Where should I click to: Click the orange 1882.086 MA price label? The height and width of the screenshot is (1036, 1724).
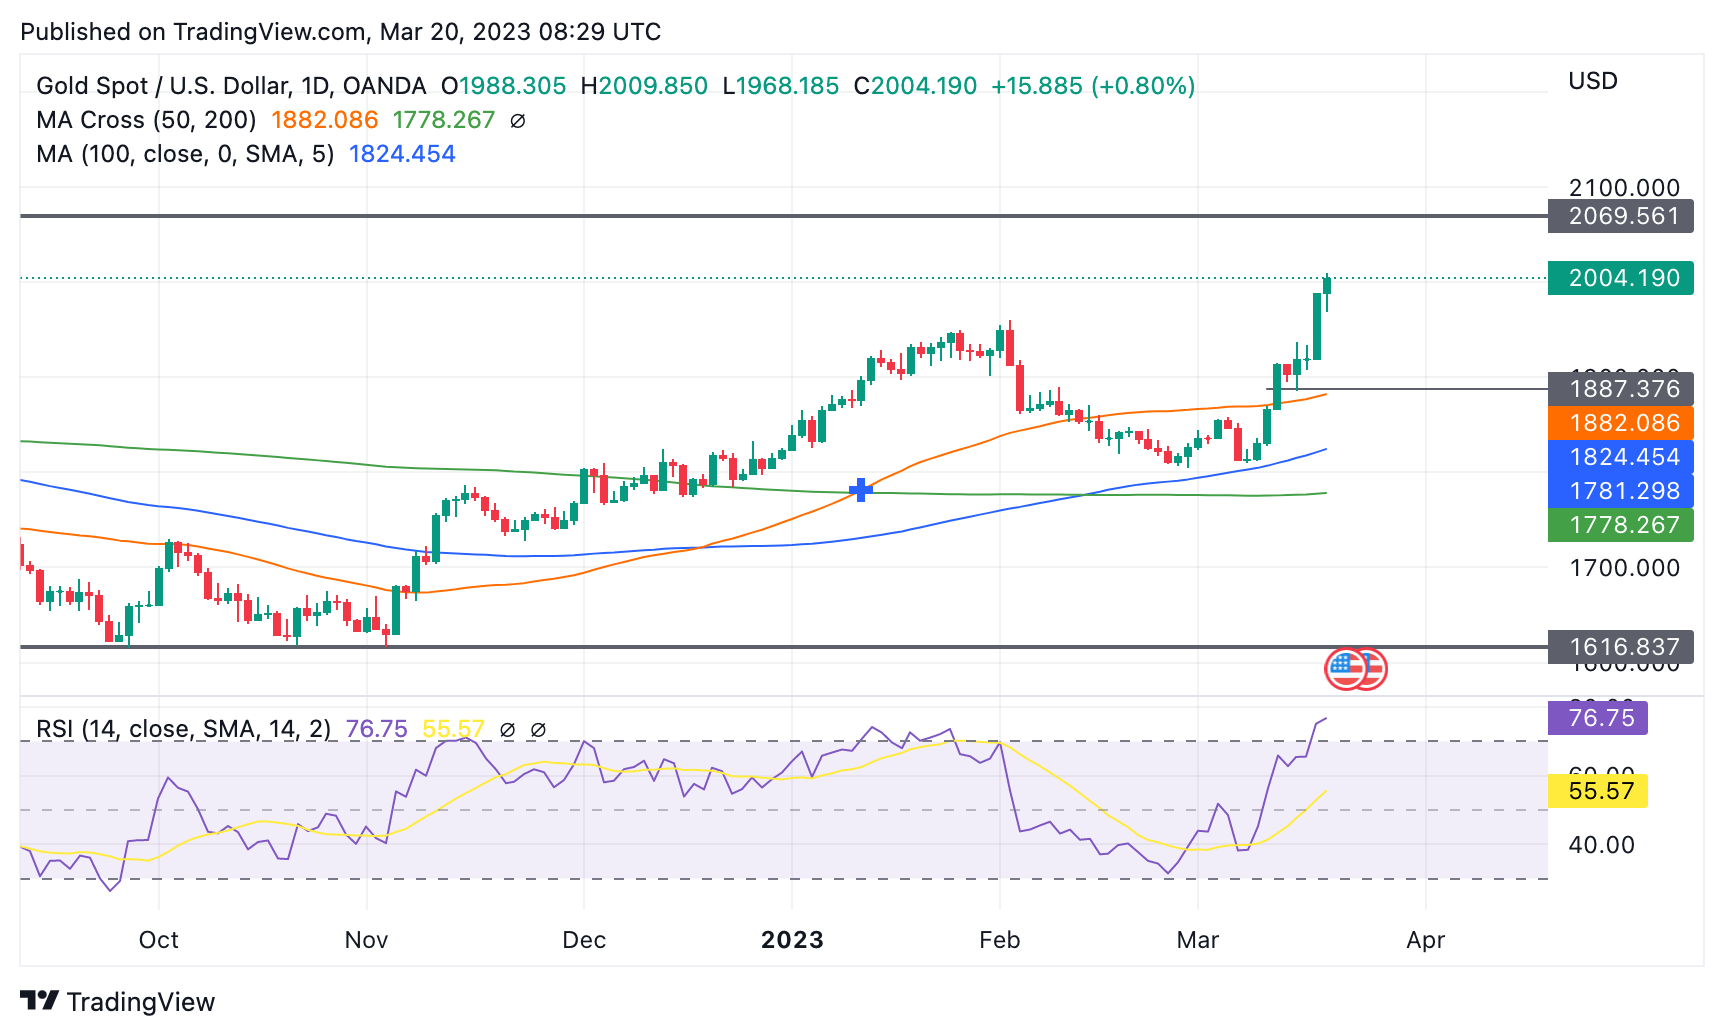click(x=1620, y=423)
